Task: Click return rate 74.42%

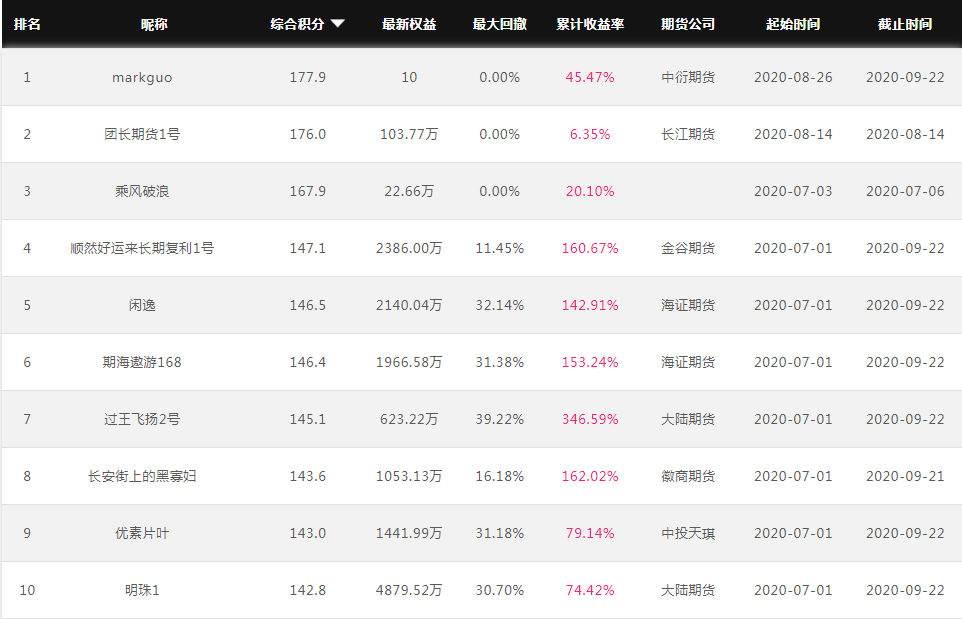Action: [590, 590]
